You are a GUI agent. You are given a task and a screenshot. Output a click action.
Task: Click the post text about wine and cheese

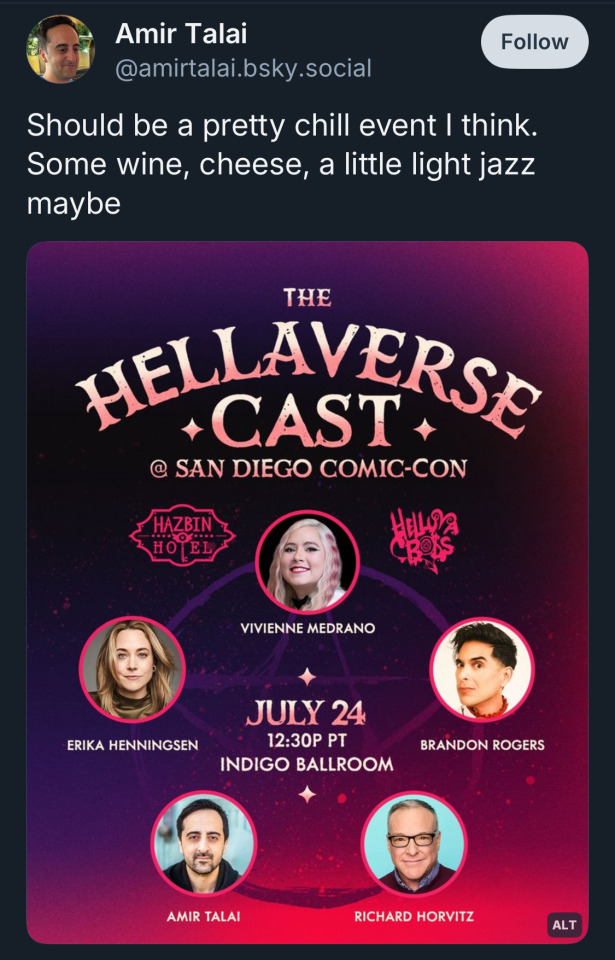click(281, 164)
